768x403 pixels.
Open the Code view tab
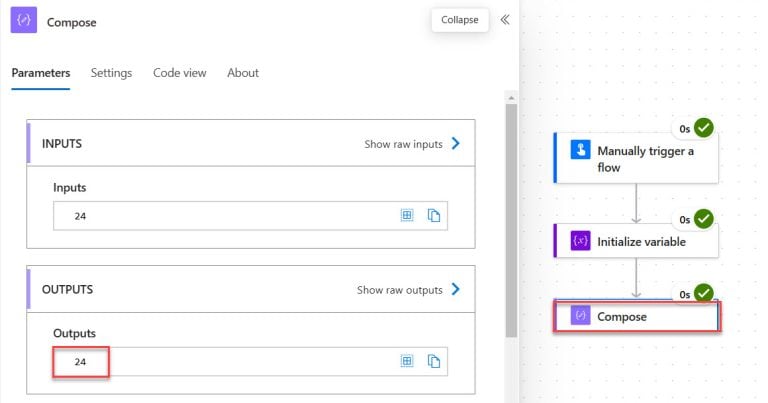click(179, 73)
